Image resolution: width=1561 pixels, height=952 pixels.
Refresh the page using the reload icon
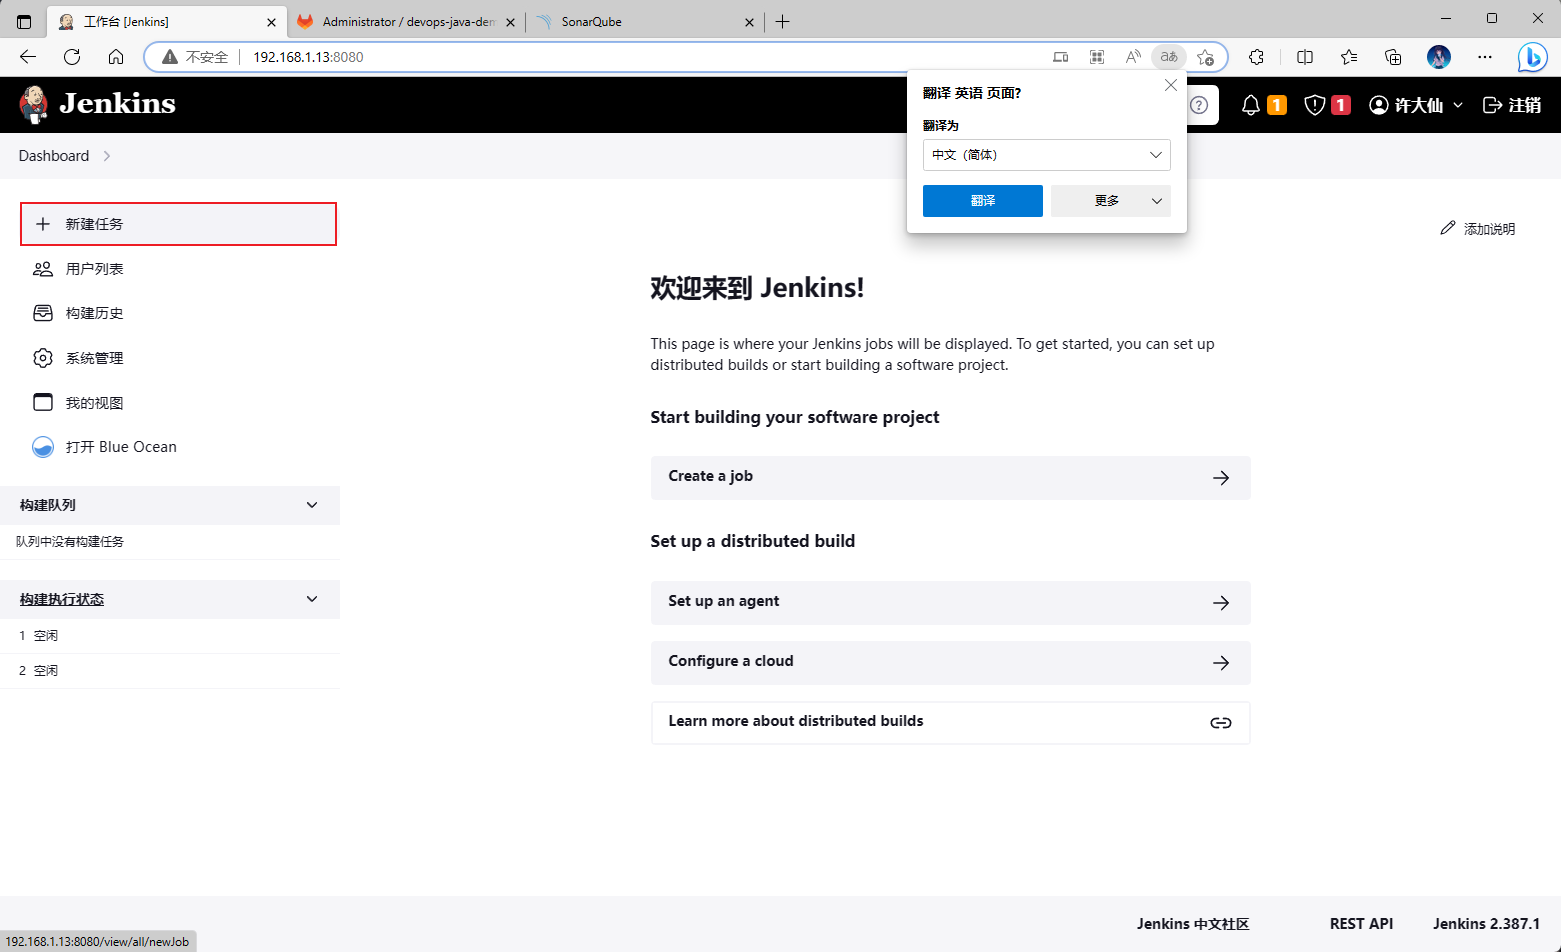[72, 57]
